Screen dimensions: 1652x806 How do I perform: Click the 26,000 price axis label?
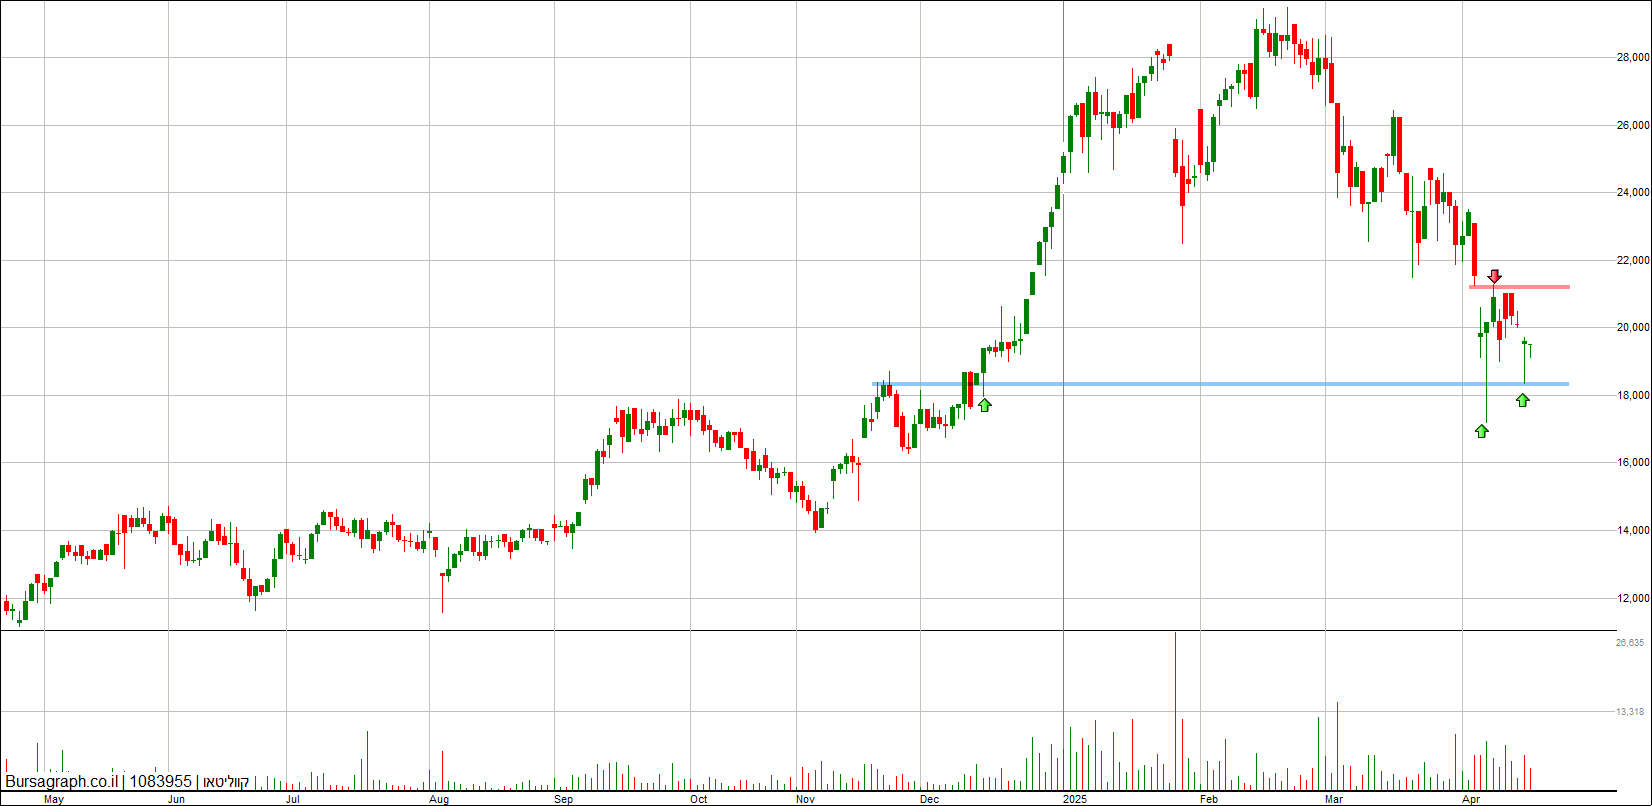pyautogui.click(x=1632, y=126)
